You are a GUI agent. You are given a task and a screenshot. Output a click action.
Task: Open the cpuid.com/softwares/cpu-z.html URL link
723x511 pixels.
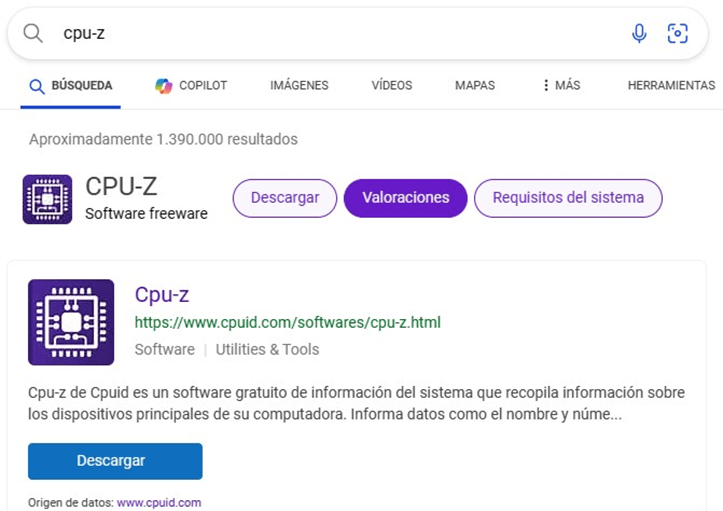coord(288,322)
